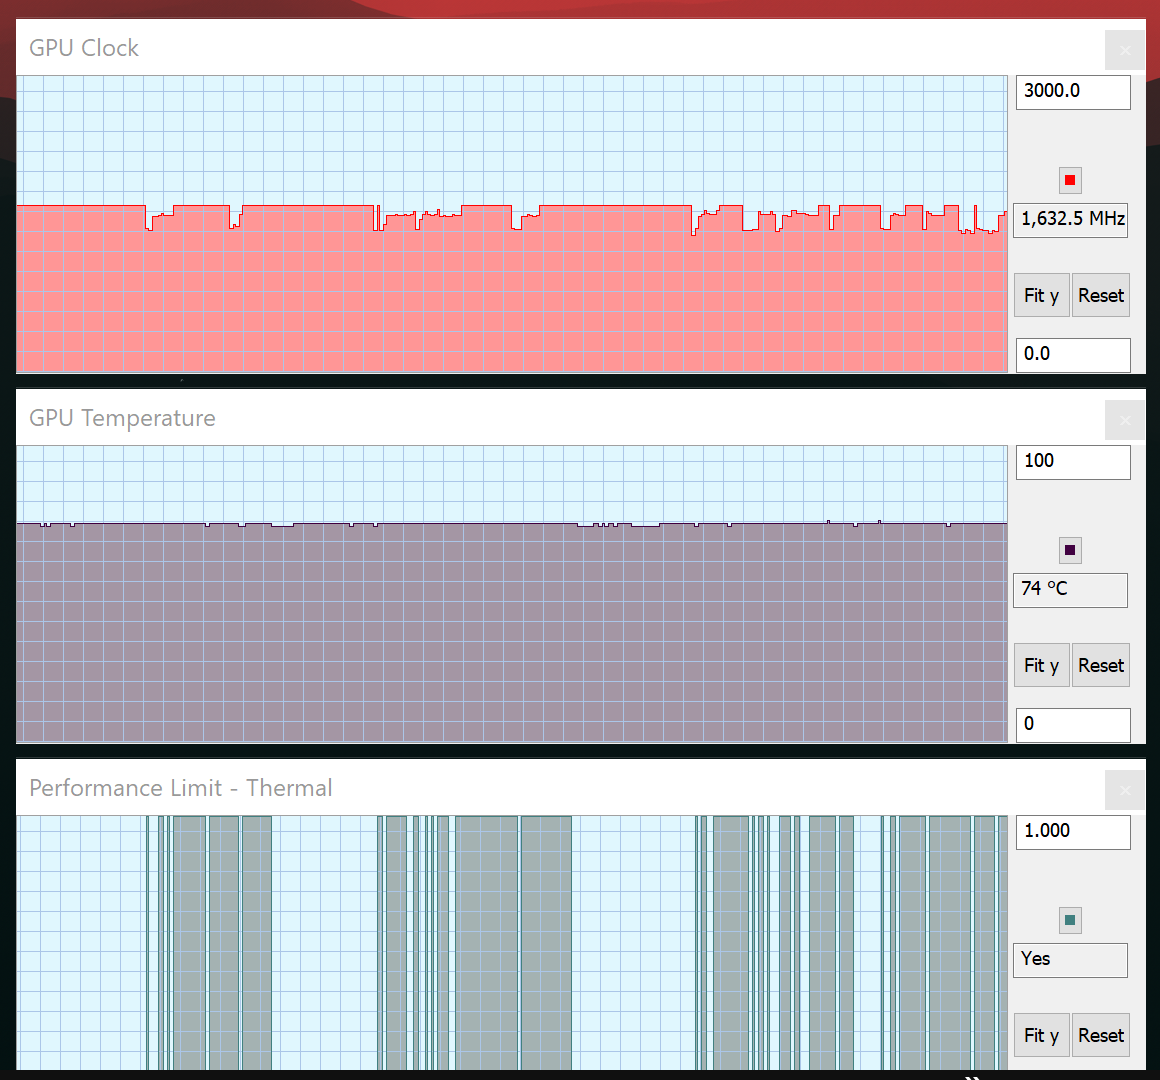The height and width of the screenshot is (1080, 1160).
Task: Reset the GPU Clock graph scale
Action: click(x=1100, y=295)
